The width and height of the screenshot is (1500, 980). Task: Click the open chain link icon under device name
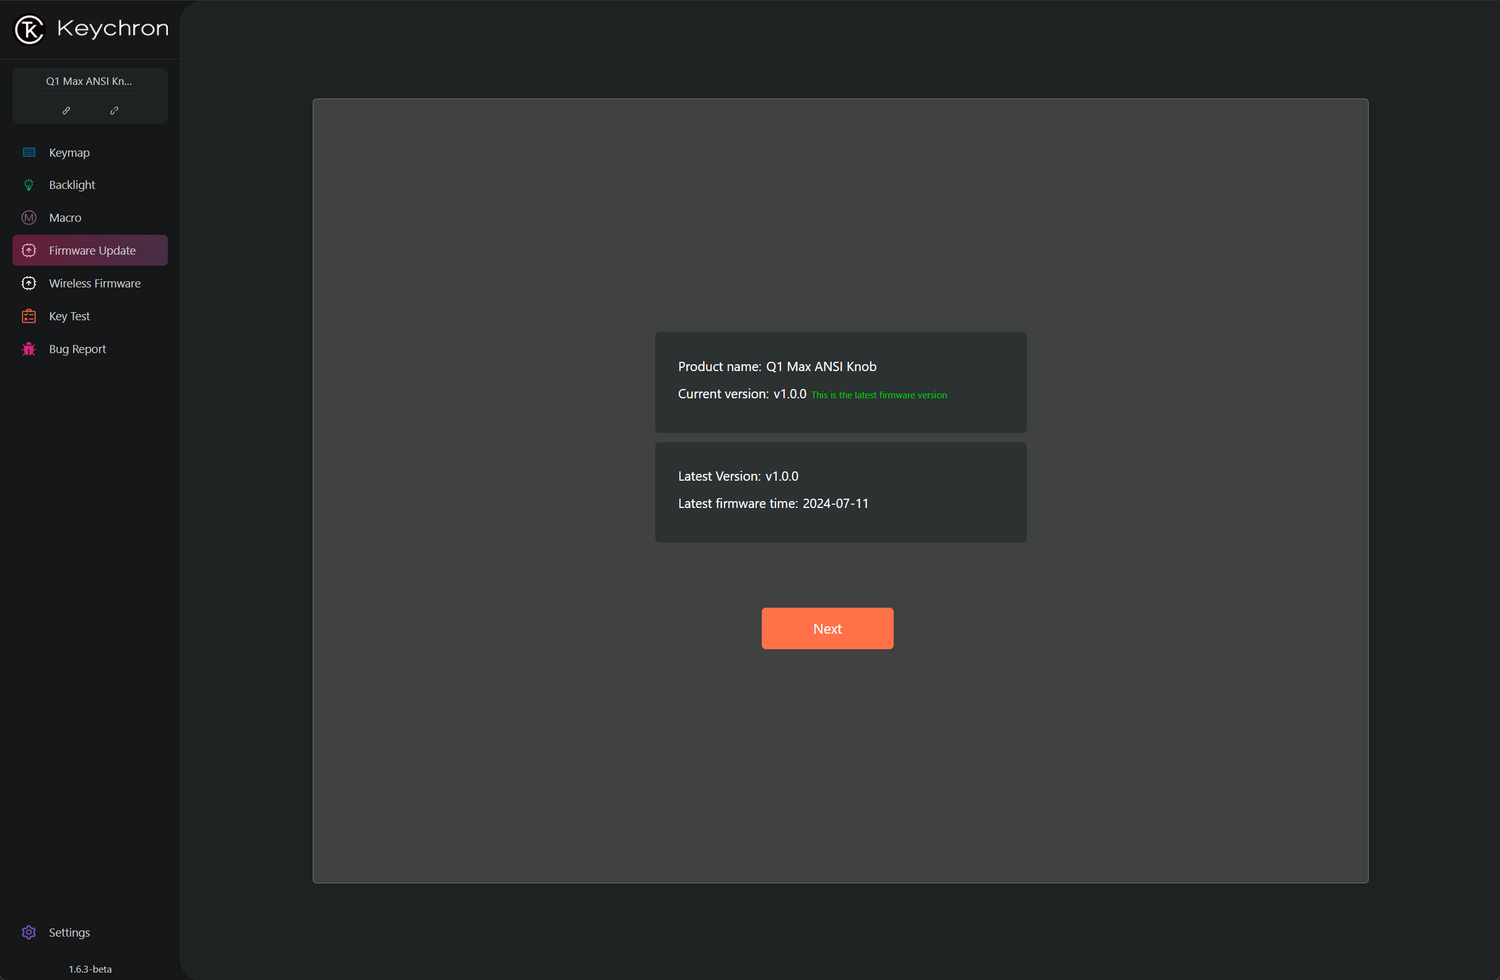pyautogui.click(x=114, y=111)
